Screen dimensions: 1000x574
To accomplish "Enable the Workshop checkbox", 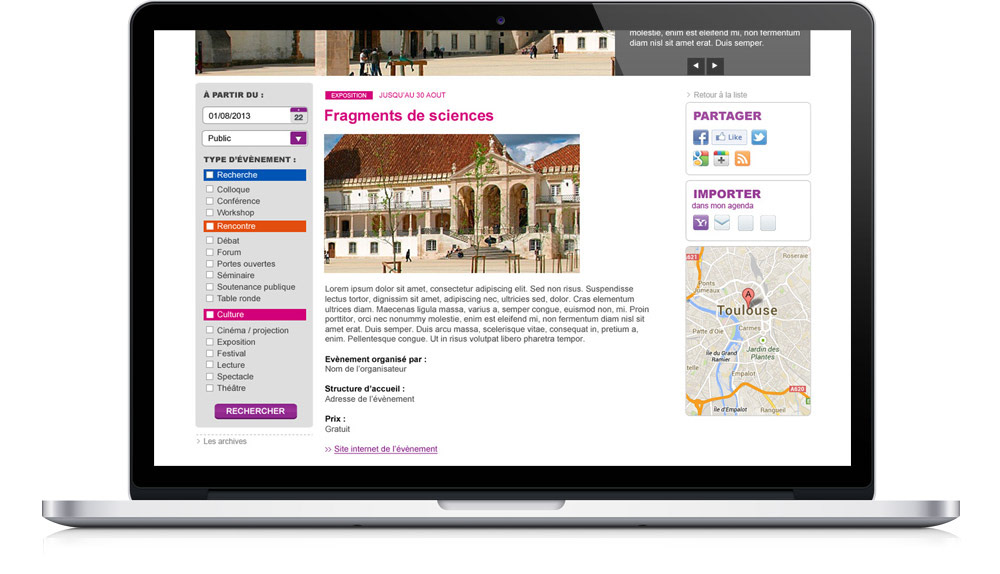I will point(209,212).
